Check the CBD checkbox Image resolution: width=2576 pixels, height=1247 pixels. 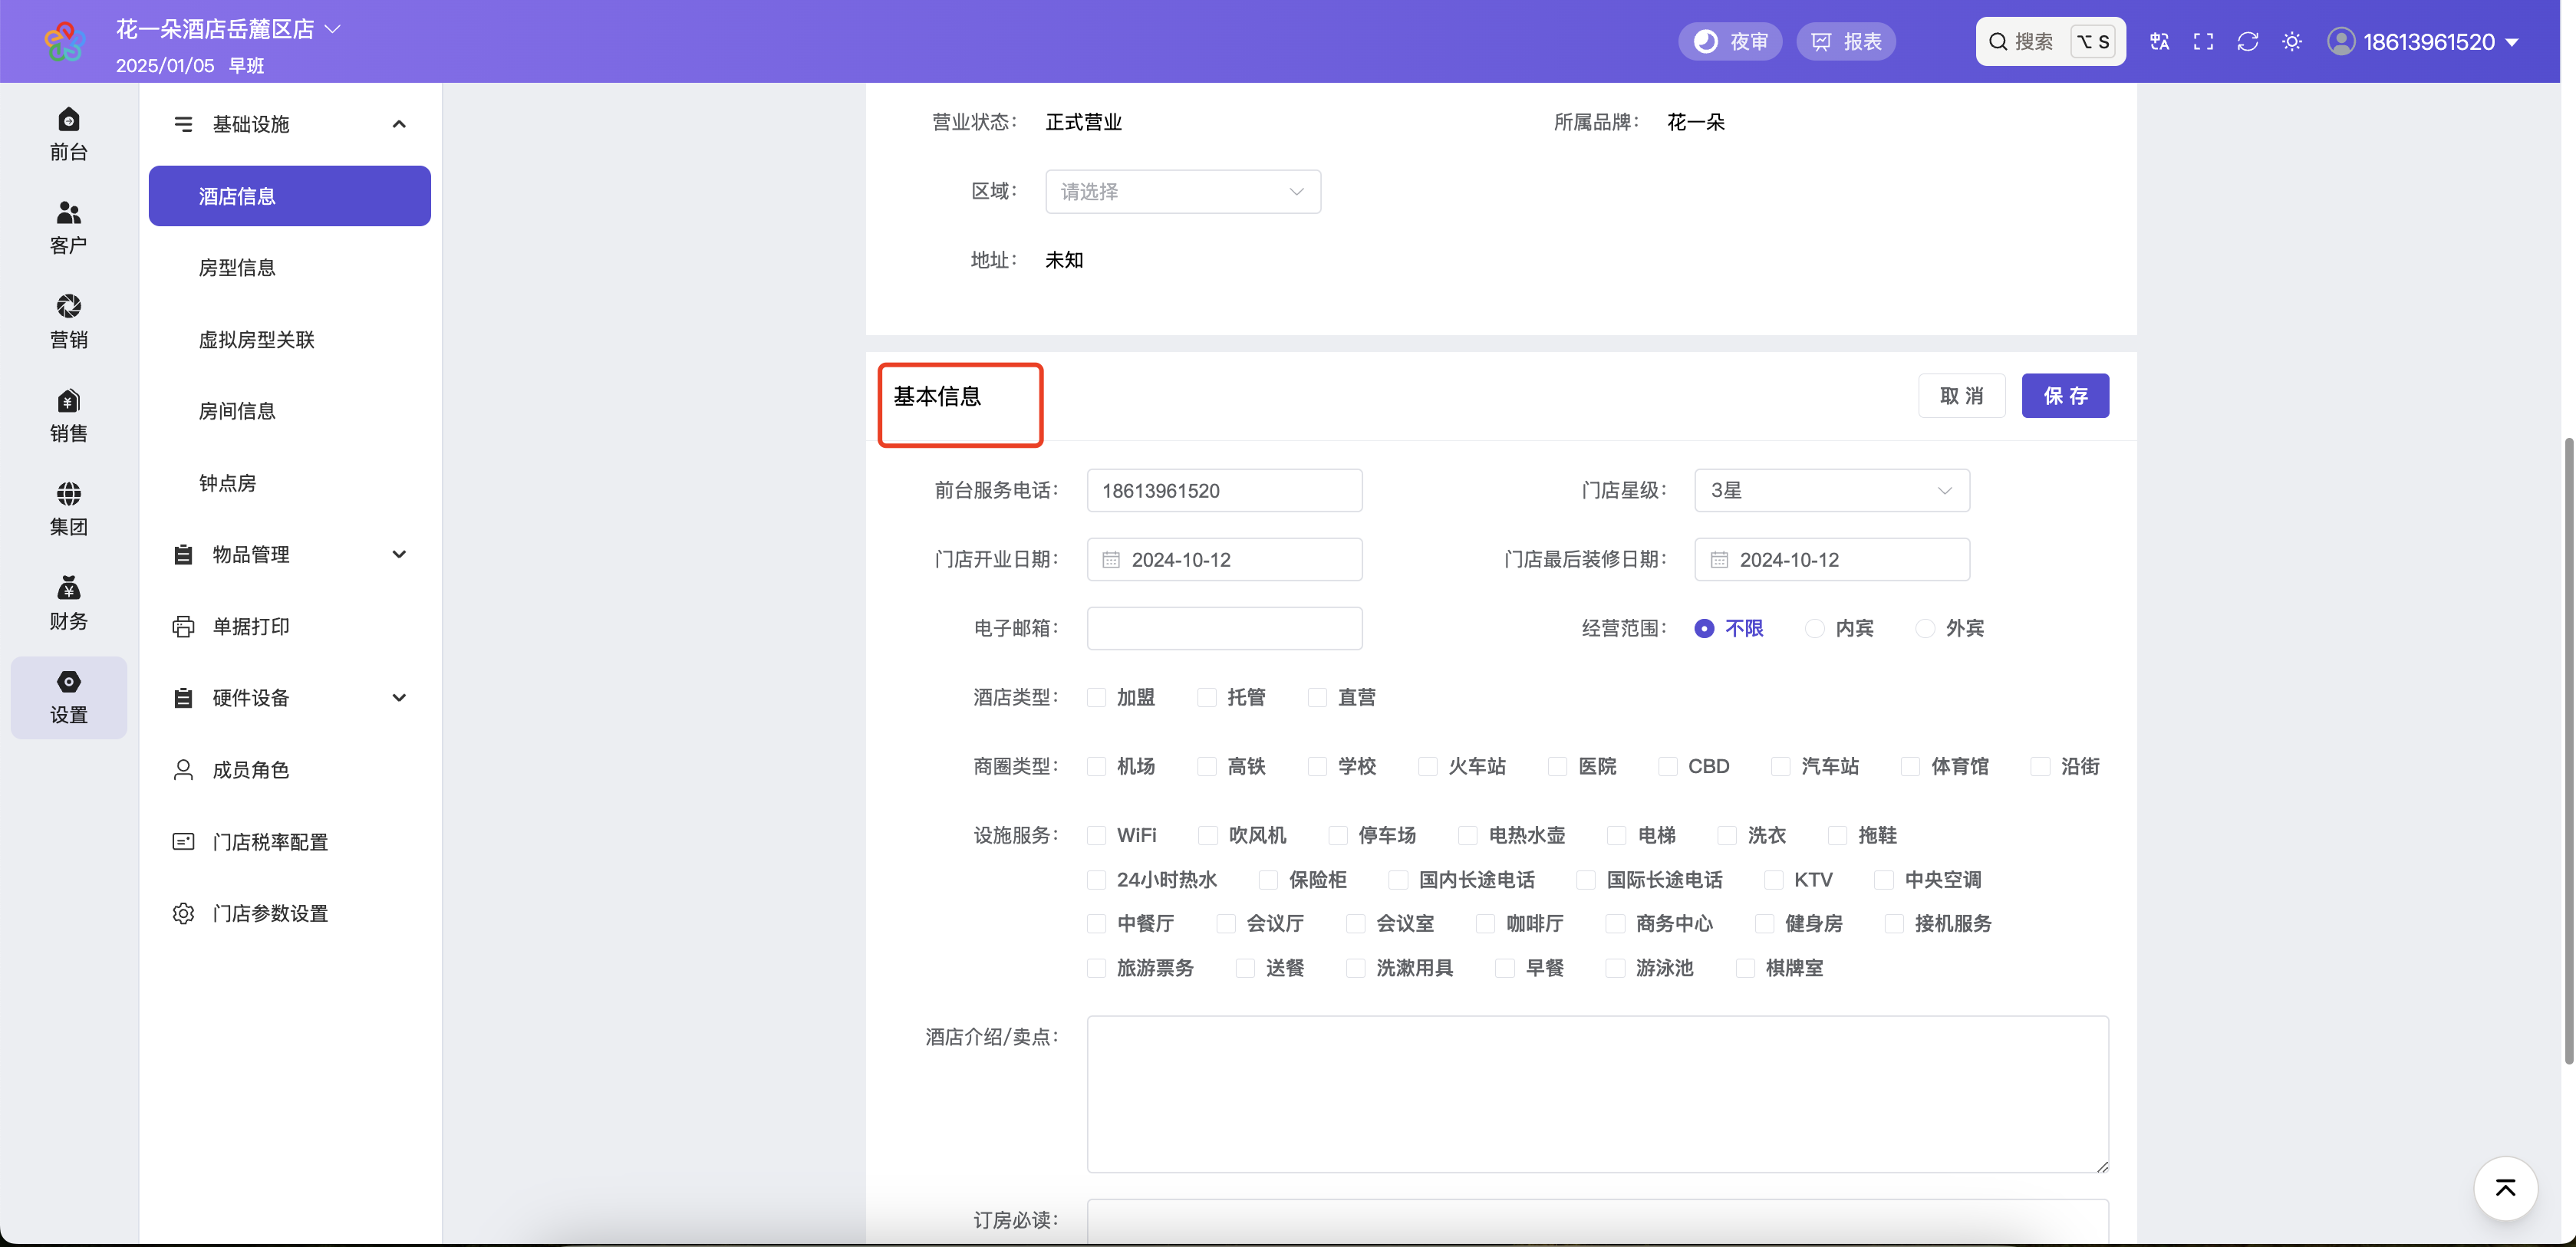pyautogui.click(x=1667, y=767)
